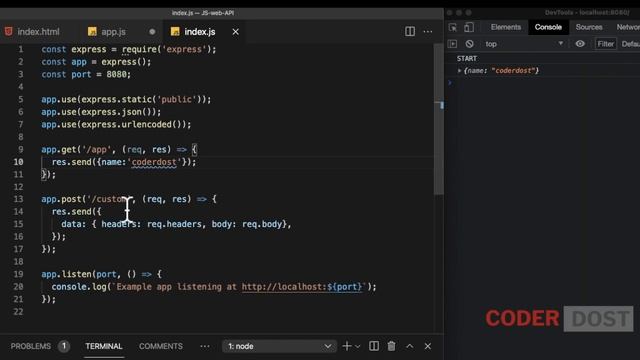Open the 'top' JavaScript context dropdown
The height and width of the screenshot is (360, 640).
pos(524,44)
